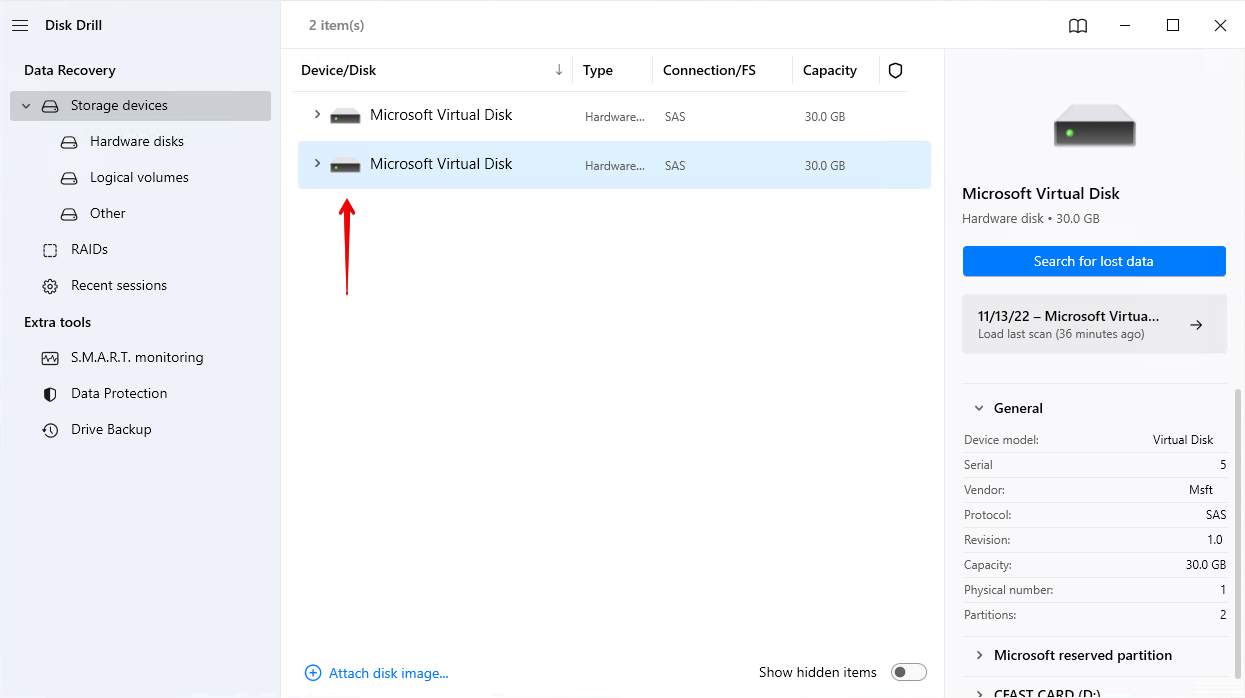Screen dimensions: 1245x698
Task: Expand Microsoft reserved partition section
Action: pos(978,655)
